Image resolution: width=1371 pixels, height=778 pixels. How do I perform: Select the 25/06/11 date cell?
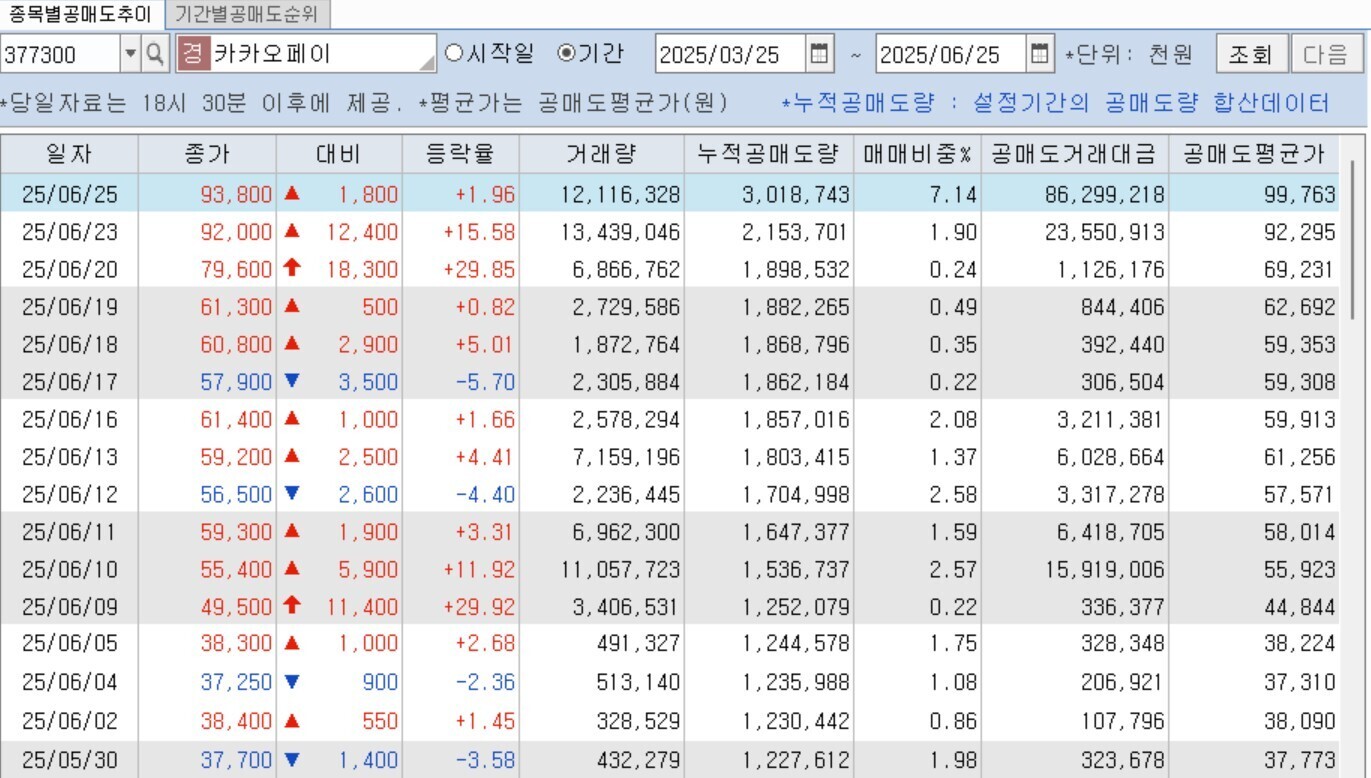pos(70,532)
